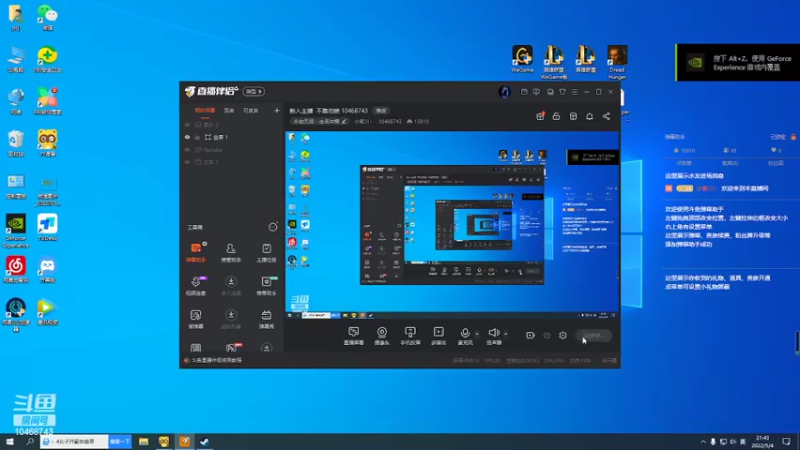Open ToDesk desktop shortcut

click(47, 228)
